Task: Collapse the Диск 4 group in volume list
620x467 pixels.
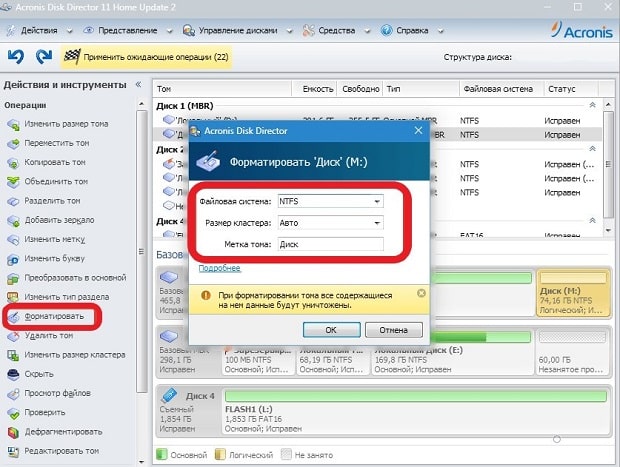Action: click(592, 220)
